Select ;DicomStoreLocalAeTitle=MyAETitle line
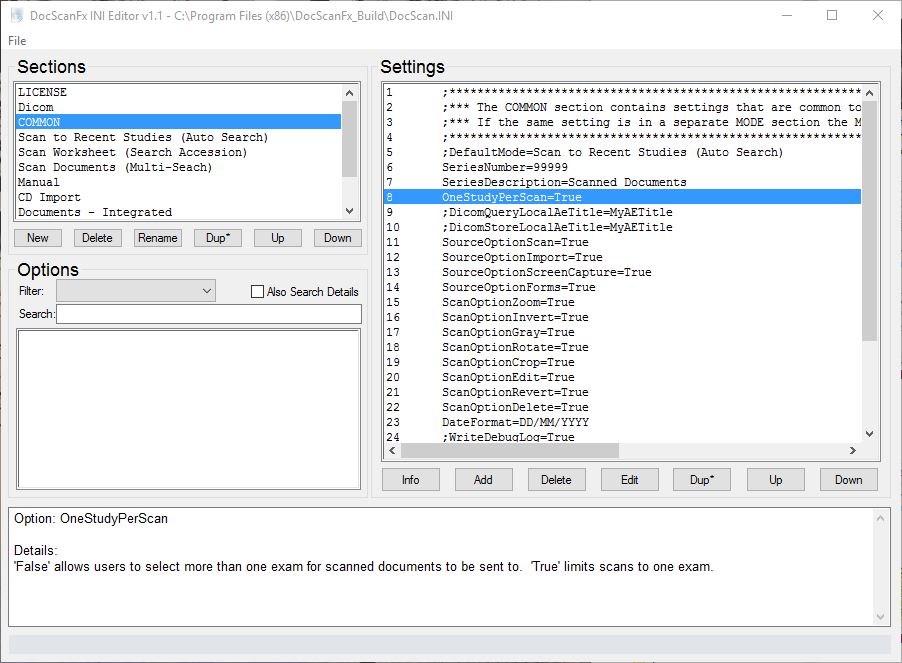902x663 pixels. pos(622,227)
